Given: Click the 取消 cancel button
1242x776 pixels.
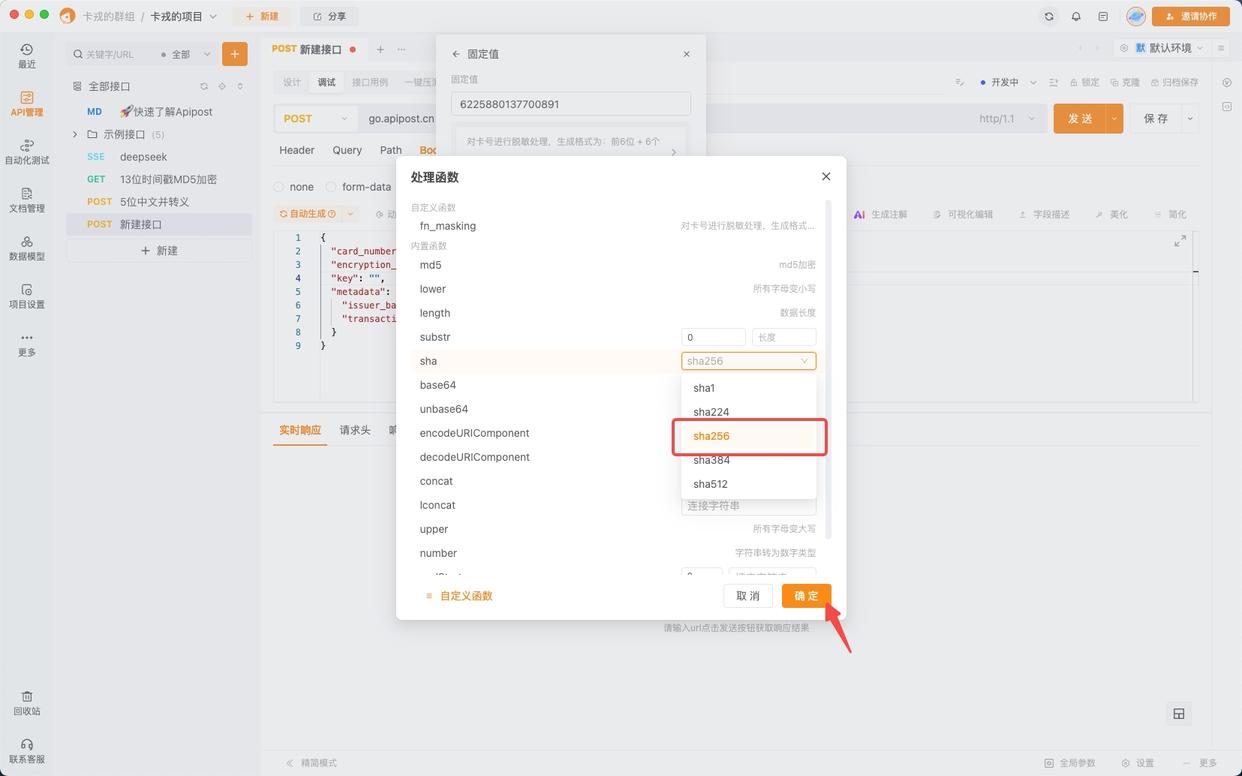Looking at the screenshot, I should point(748,596).
